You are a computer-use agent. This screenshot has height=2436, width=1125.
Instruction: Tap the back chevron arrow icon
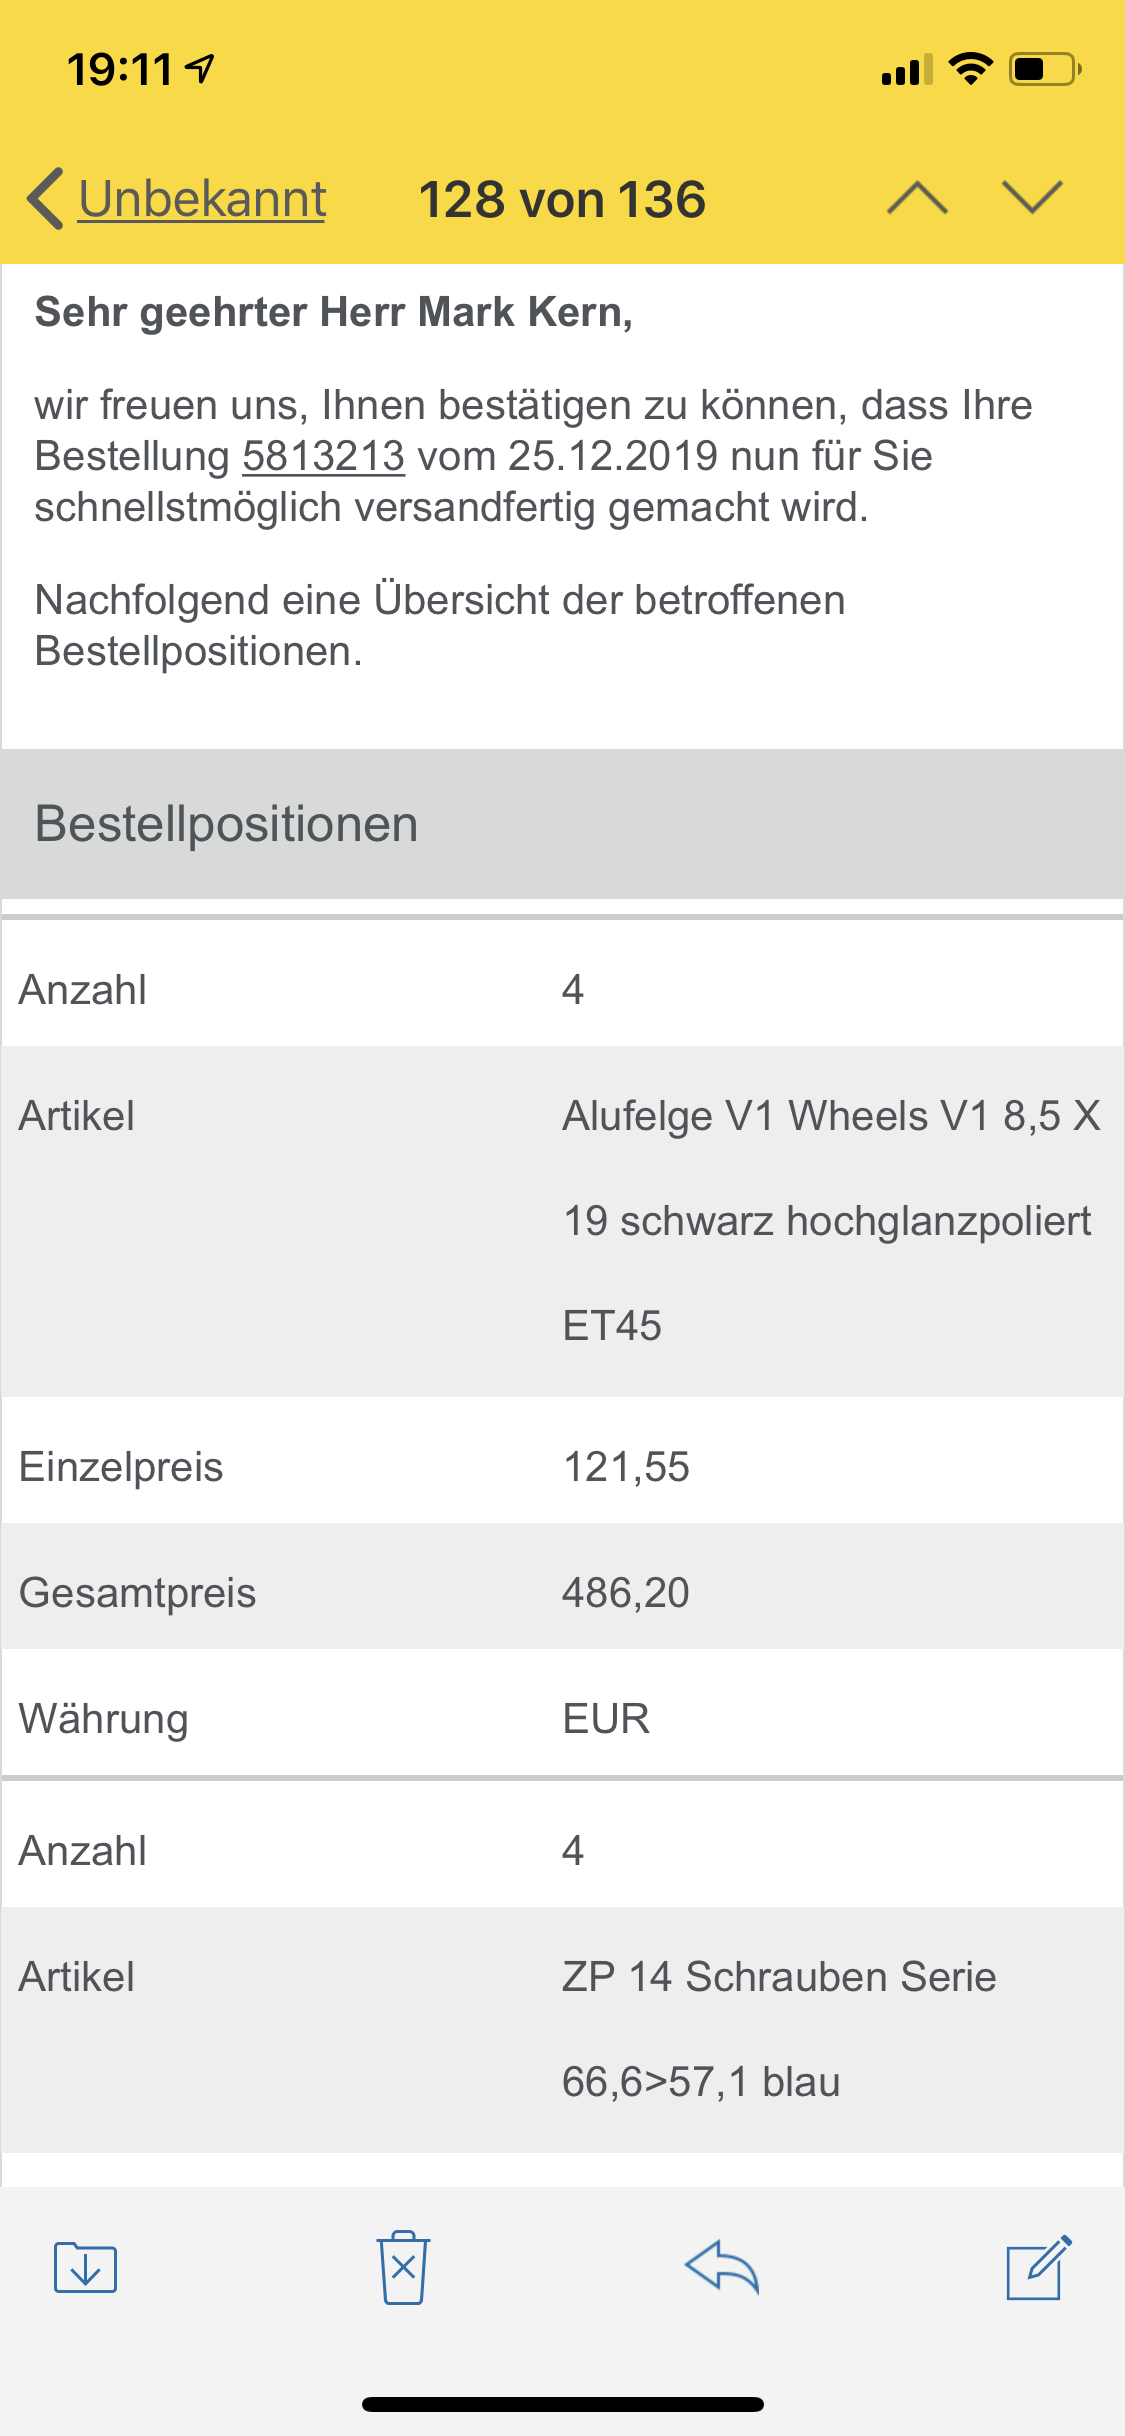click(x=46, y=199)
